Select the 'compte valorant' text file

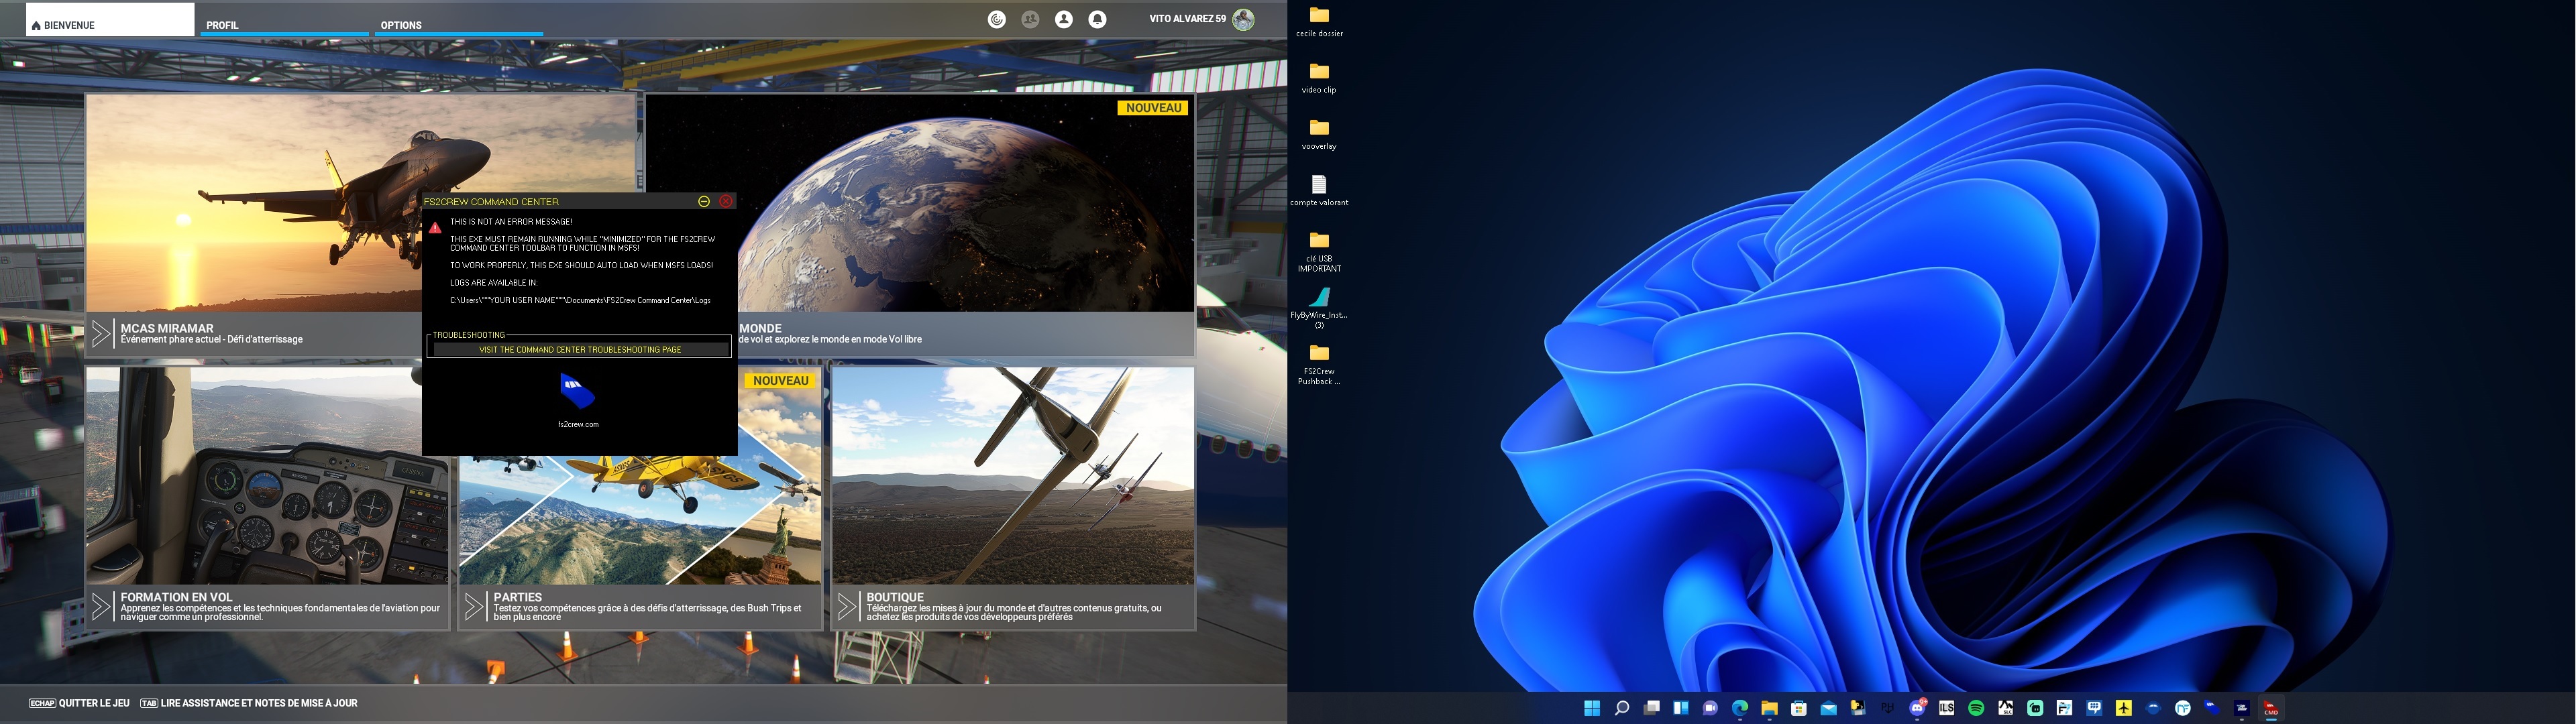[1319, 191]
